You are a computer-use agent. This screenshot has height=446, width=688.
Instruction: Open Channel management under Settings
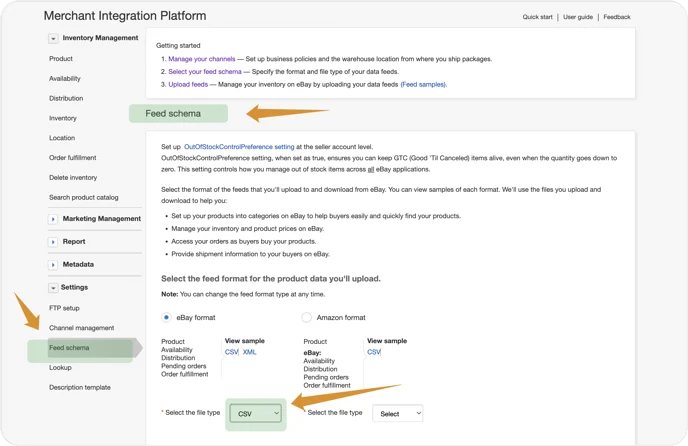click(82, 328)
